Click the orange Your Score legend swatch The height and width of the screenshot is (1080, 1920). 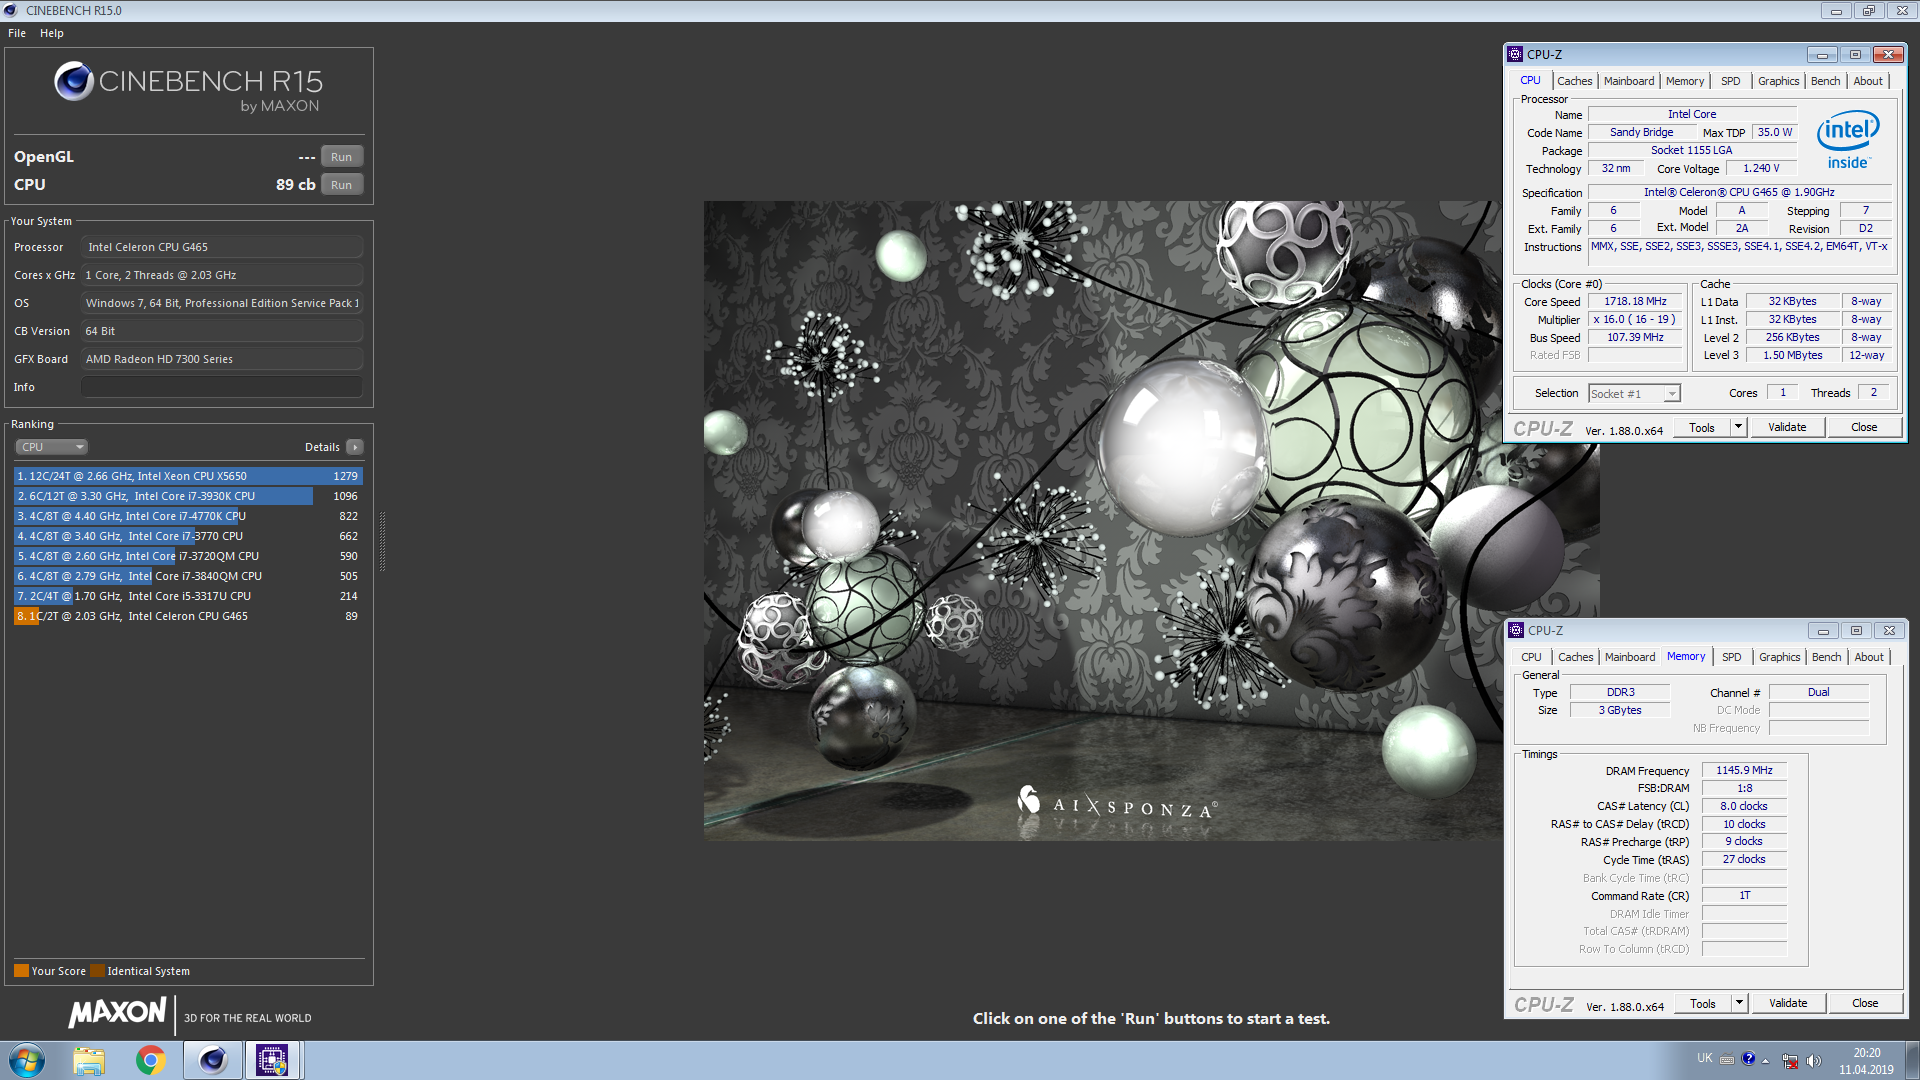pos(21,971)
